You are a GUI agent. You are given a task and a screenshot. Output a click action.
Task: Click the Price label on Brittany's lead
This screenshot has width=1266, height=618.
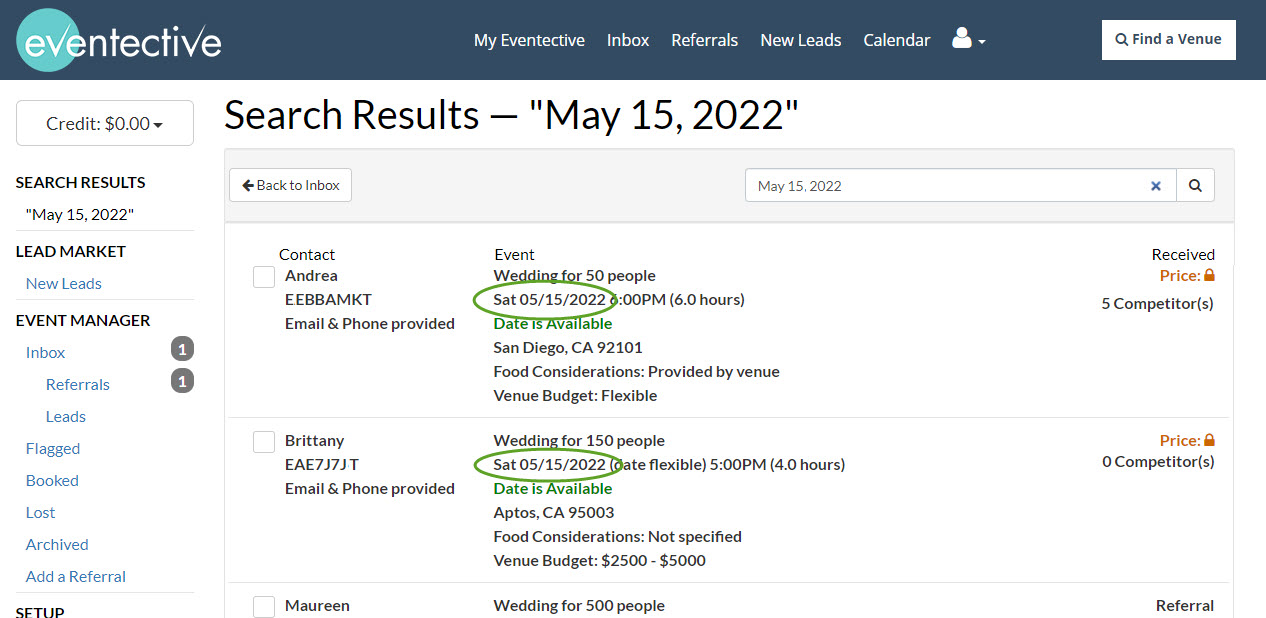(x=1180, y=440)
